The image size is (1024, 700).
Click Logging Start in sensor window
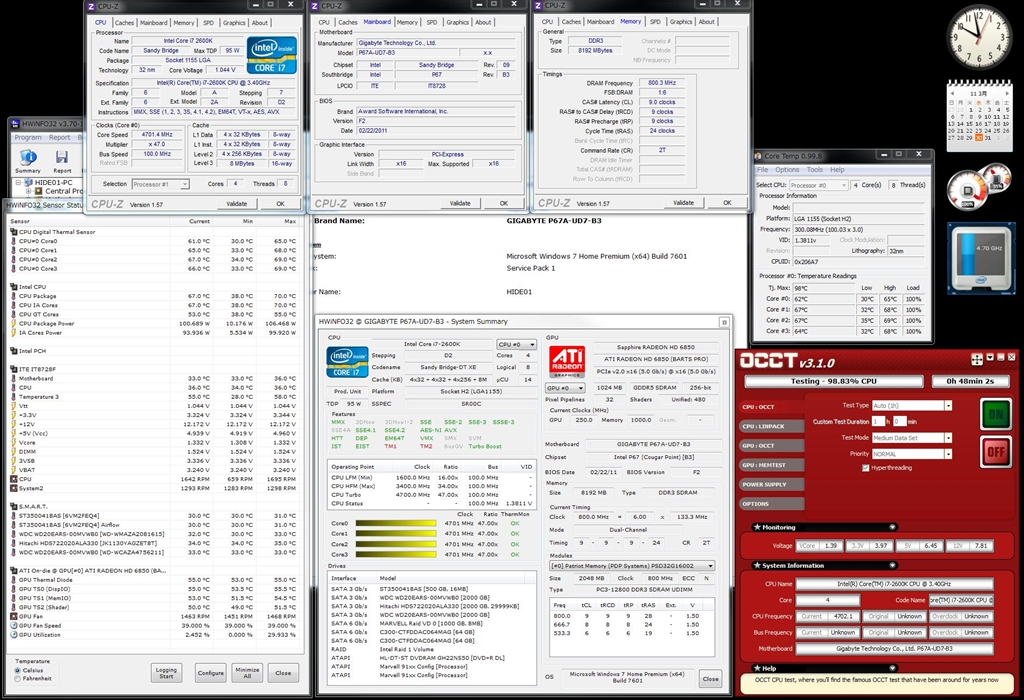(167, 673)
